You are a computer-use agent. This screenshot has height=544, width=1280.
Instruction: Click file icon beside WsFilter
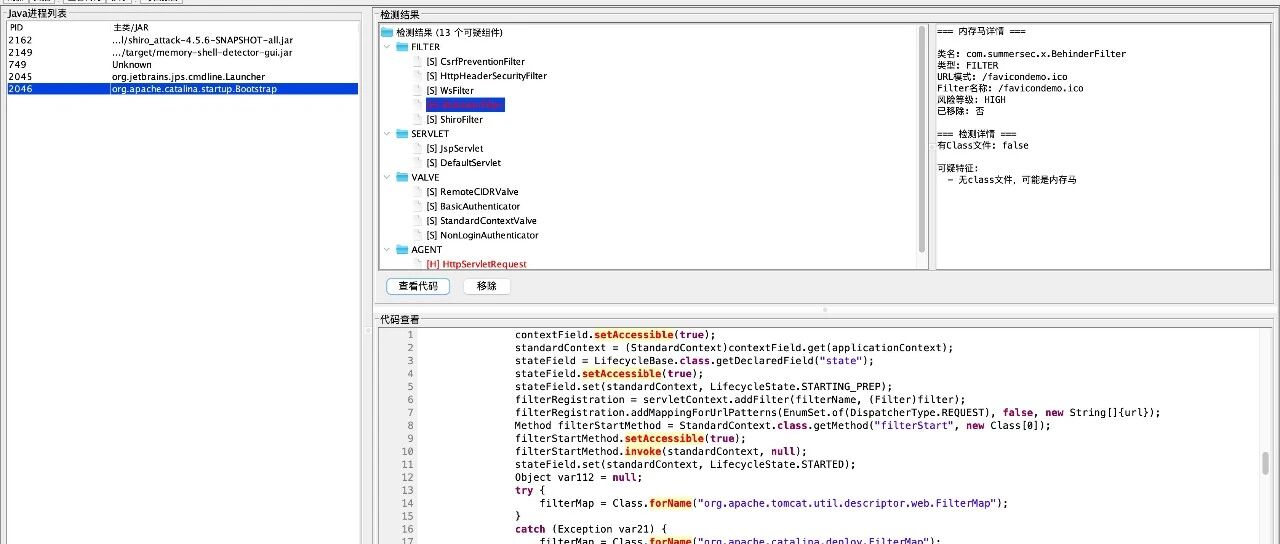pos(418,91)
